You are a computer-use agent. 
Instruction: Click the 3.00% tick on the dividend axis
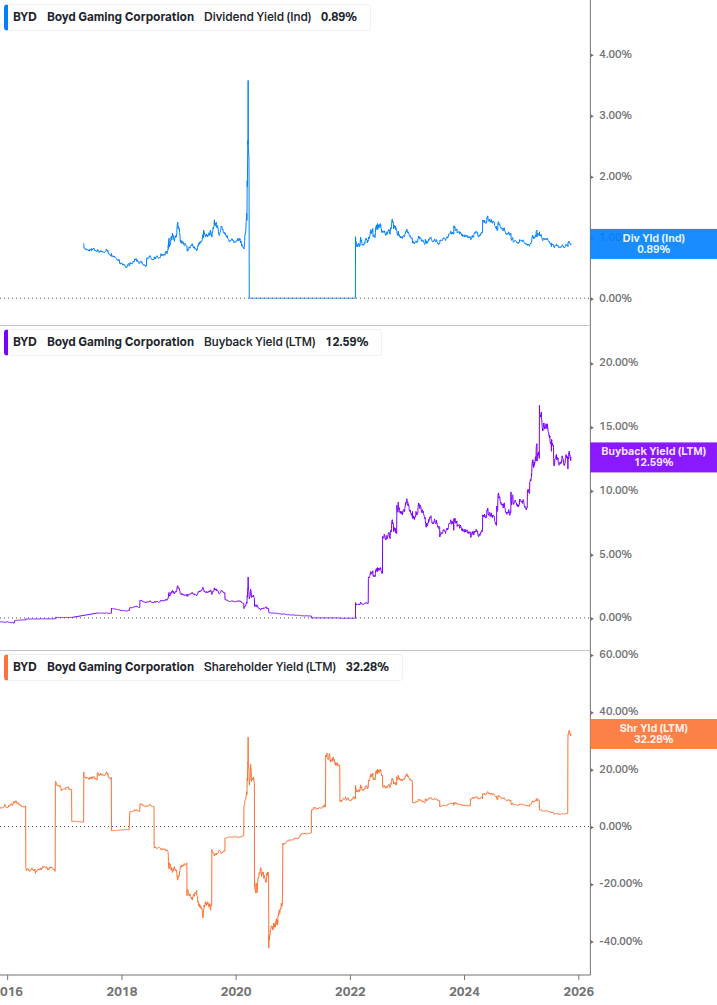click(615, 115)
